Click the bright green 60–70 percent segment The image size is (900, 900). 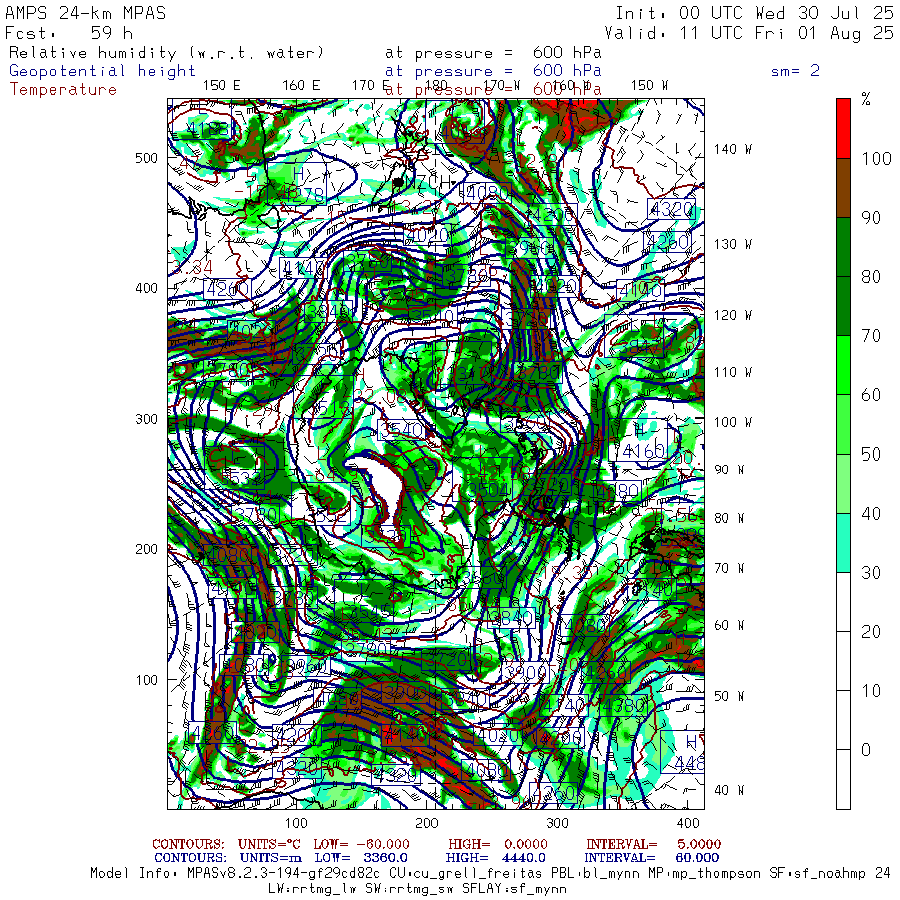(x=843, y=365)
